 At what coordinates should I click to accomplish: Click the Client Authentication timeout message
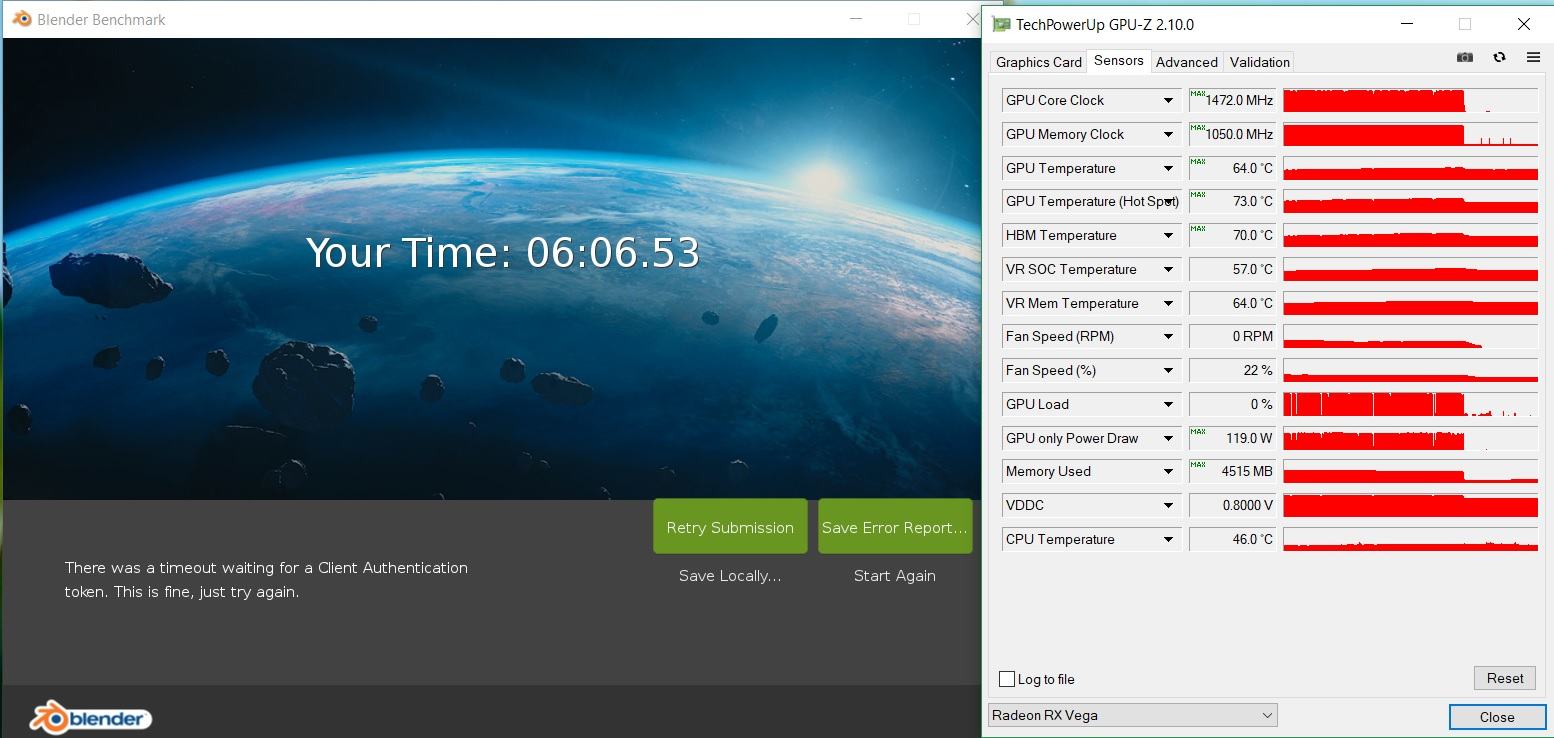pyautogui.click(x=266, y=580)
